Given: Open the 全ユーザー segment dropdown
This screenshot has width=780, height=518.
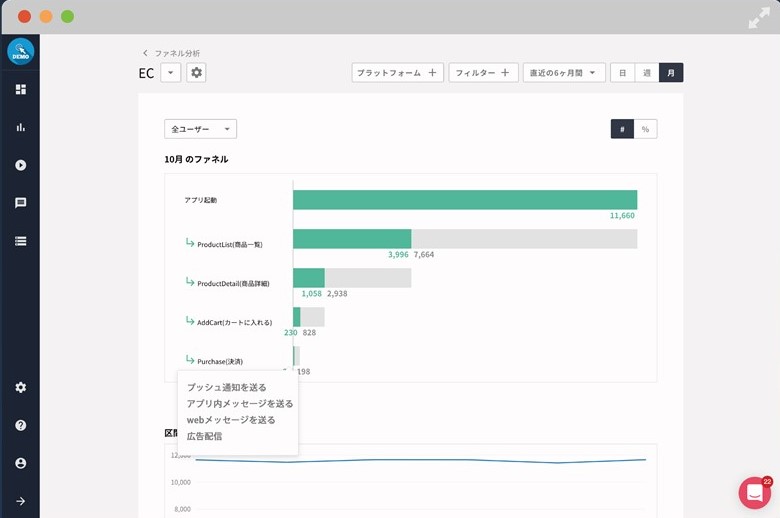Looking at the screenshot, I should (200, 129).
